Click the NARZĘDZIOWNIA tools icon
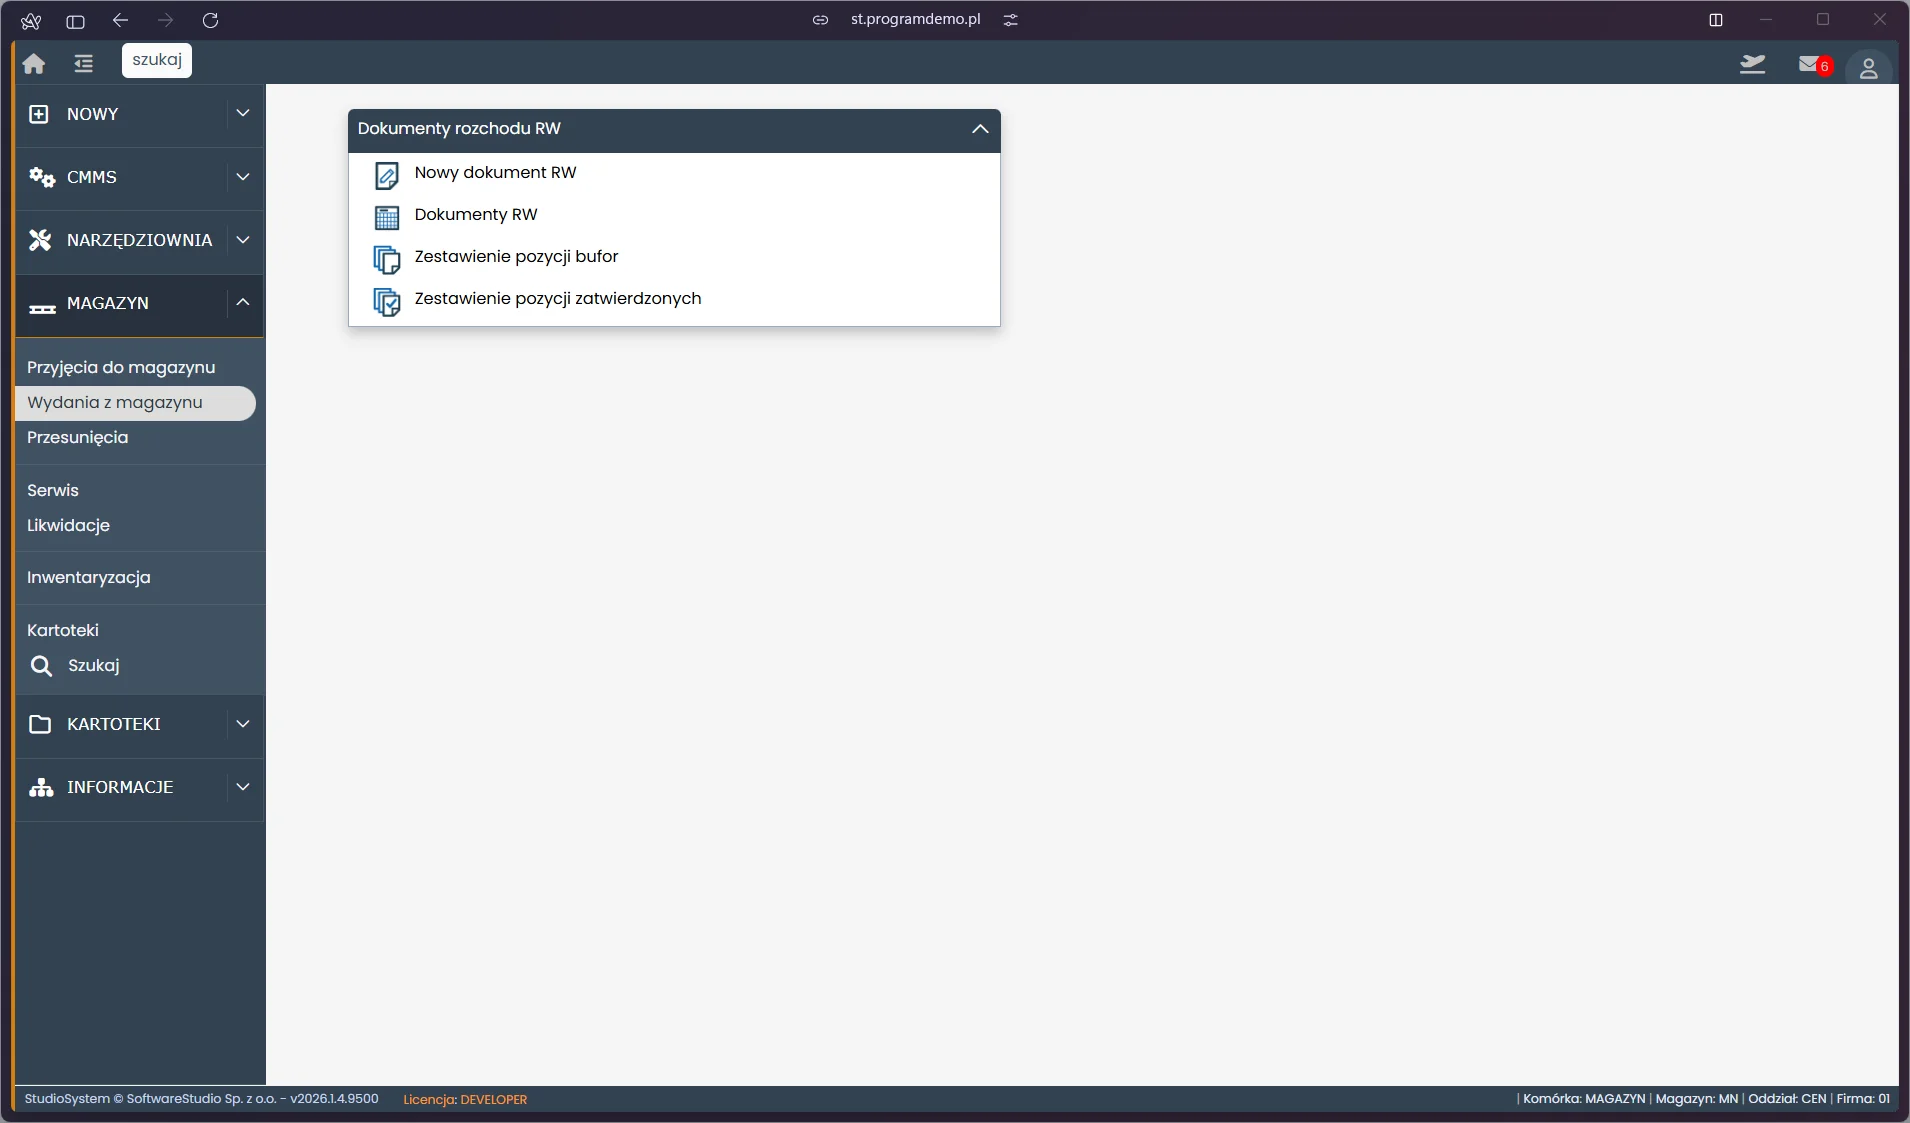The height and width of the screenshot is (1123, 1910). point(40,240)
